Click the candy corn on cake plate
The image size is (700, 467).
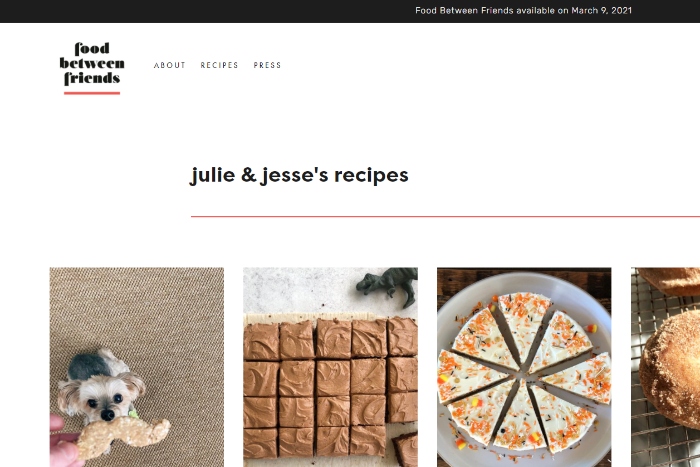coord(592,329)
